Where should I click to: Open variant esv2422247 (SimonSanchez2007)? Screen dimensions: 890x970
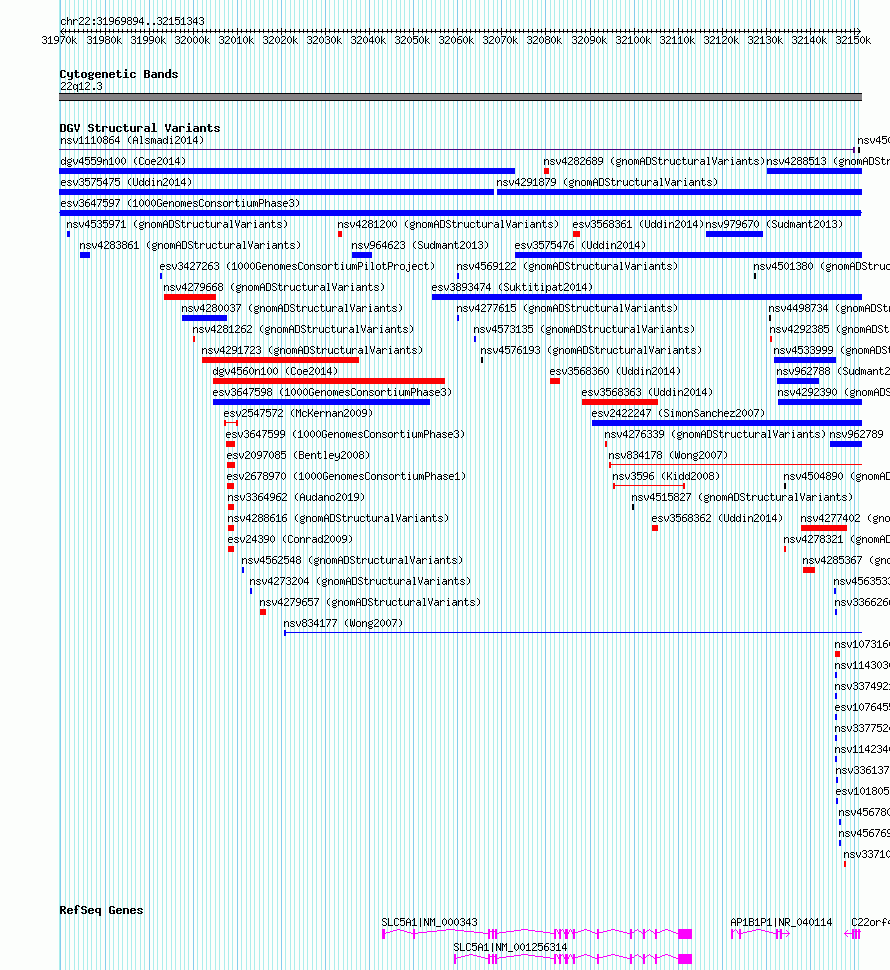[678, 414]
